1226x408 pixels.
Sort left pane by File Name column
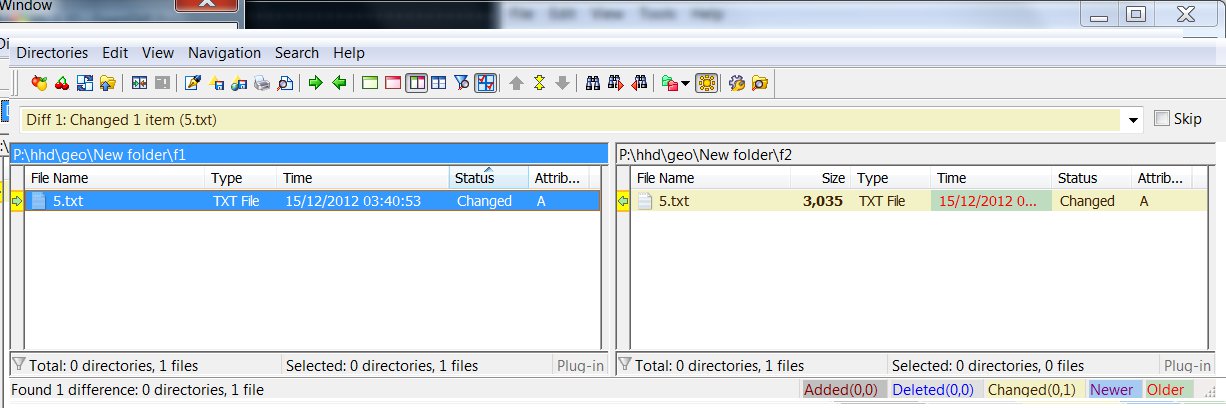pos(115,178)
